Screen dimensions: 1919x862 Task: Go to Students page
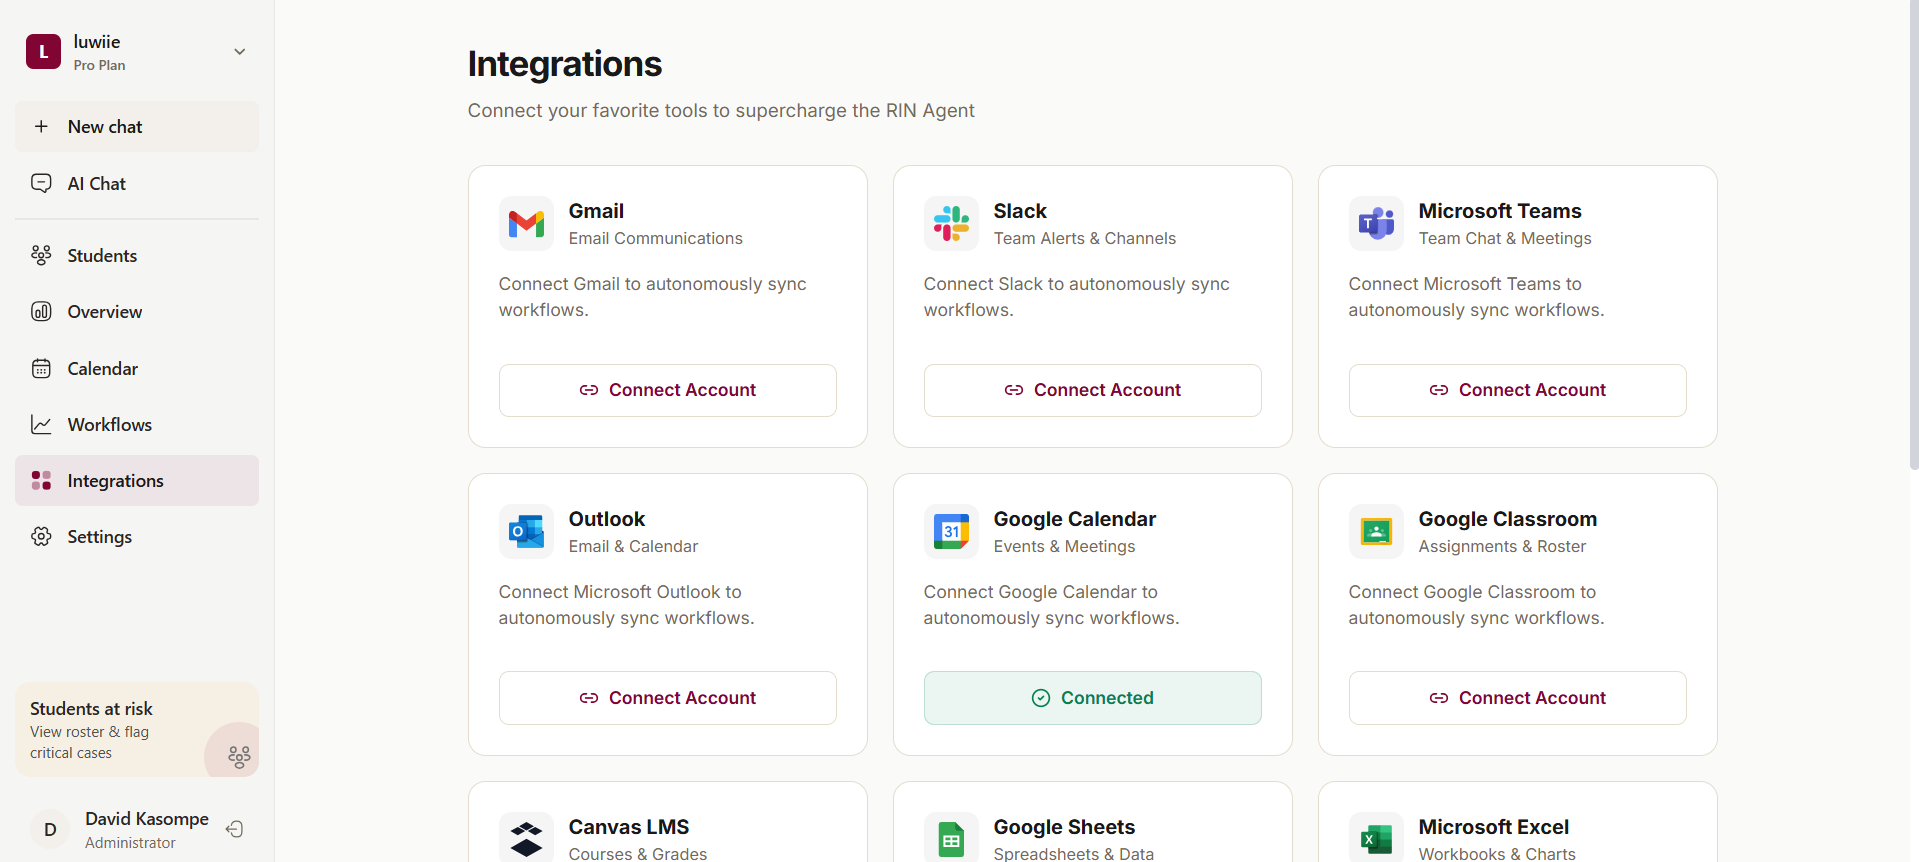pos(137,256)
